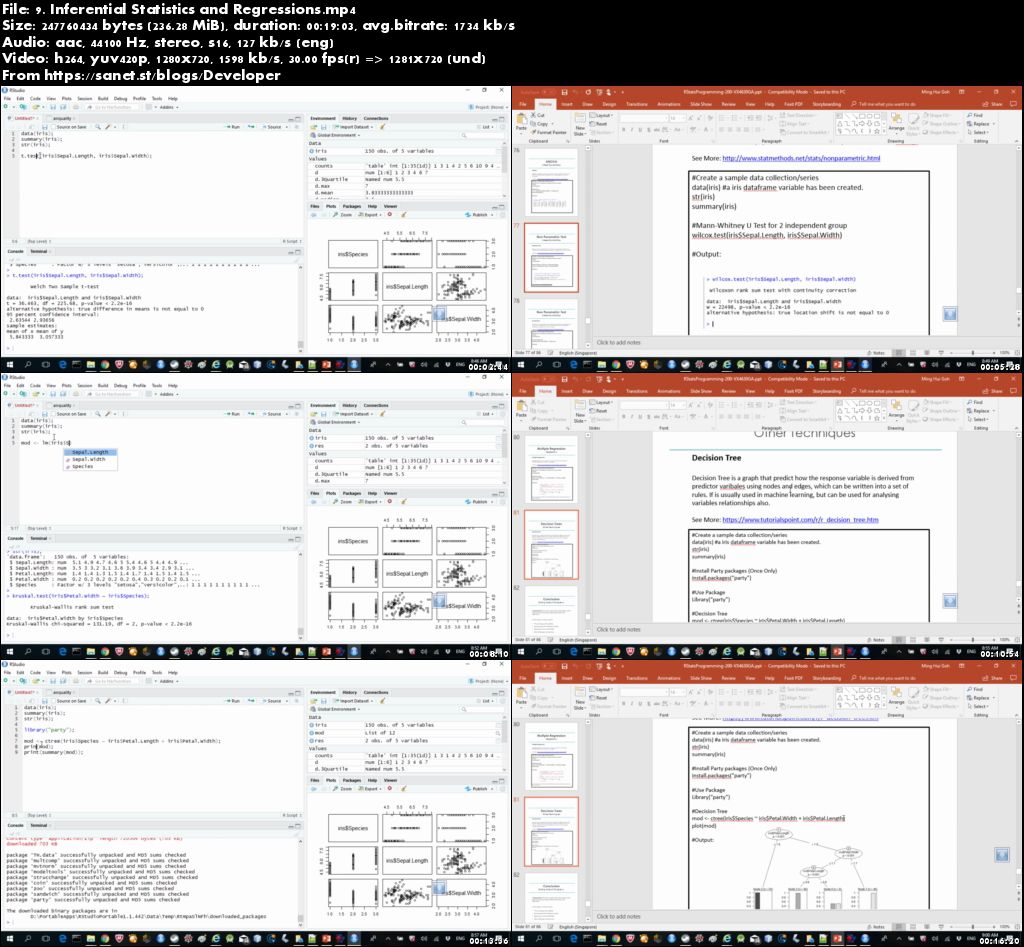
Task: In frame 00:13:36, open the Publish dropdown
Action: [x=479, y=789]
